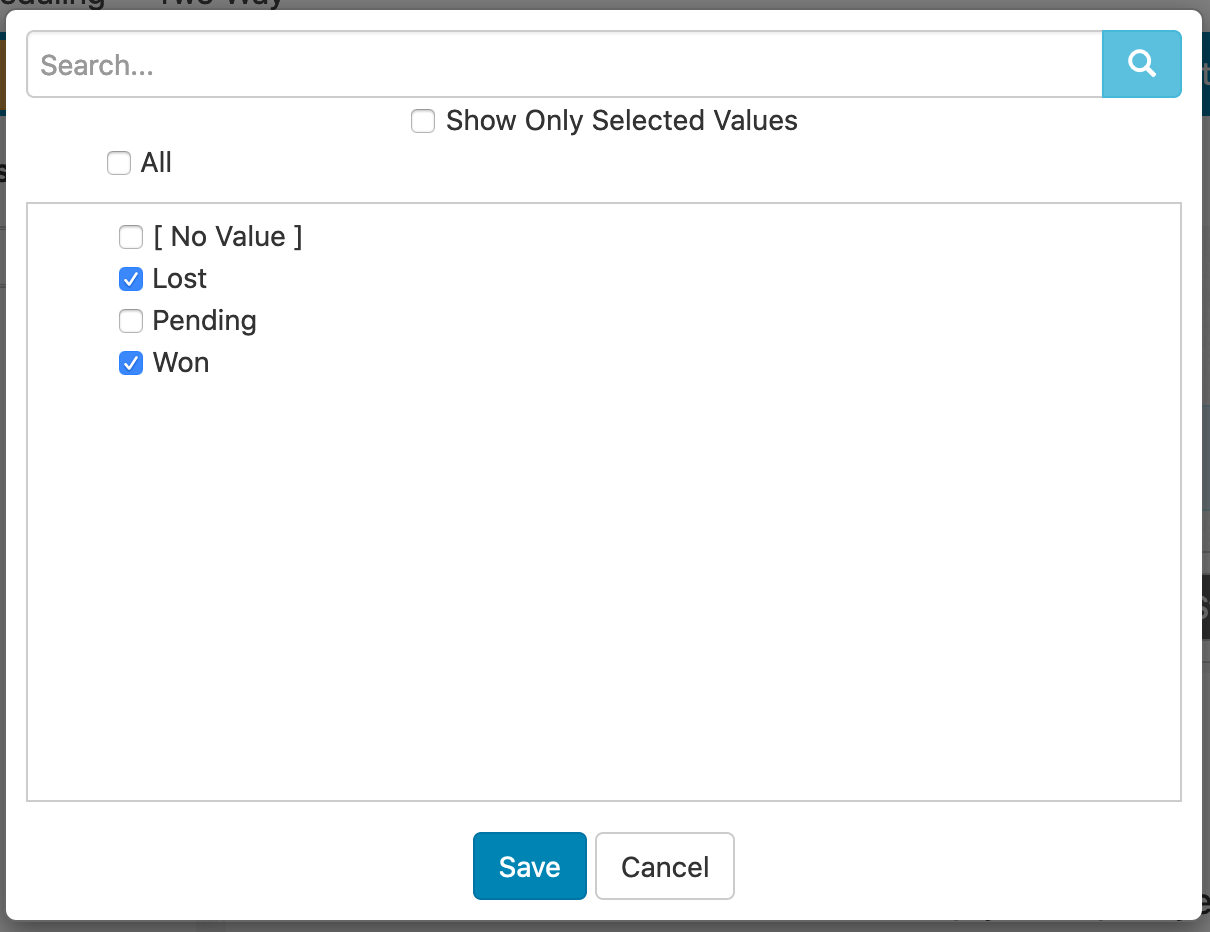
Task: Click the "Lost" label text
Action: [x=180, y=279]
